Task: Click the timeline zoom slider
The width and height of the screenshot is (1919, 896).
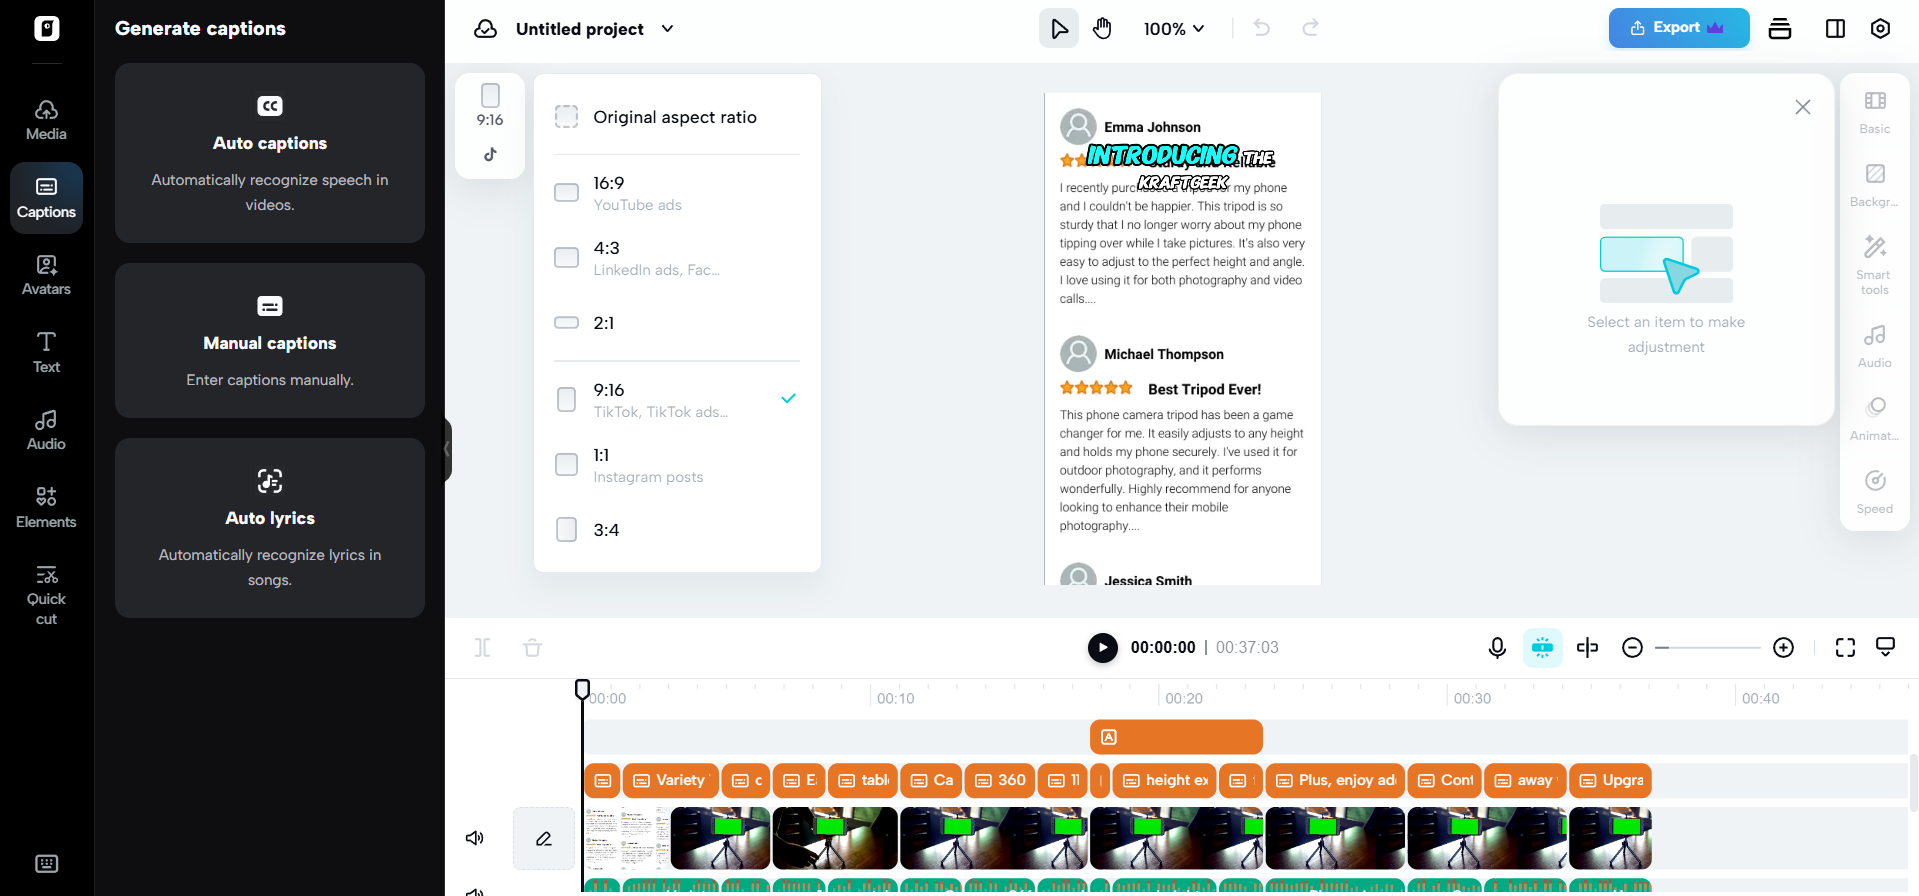Action: coord(1708,648)
